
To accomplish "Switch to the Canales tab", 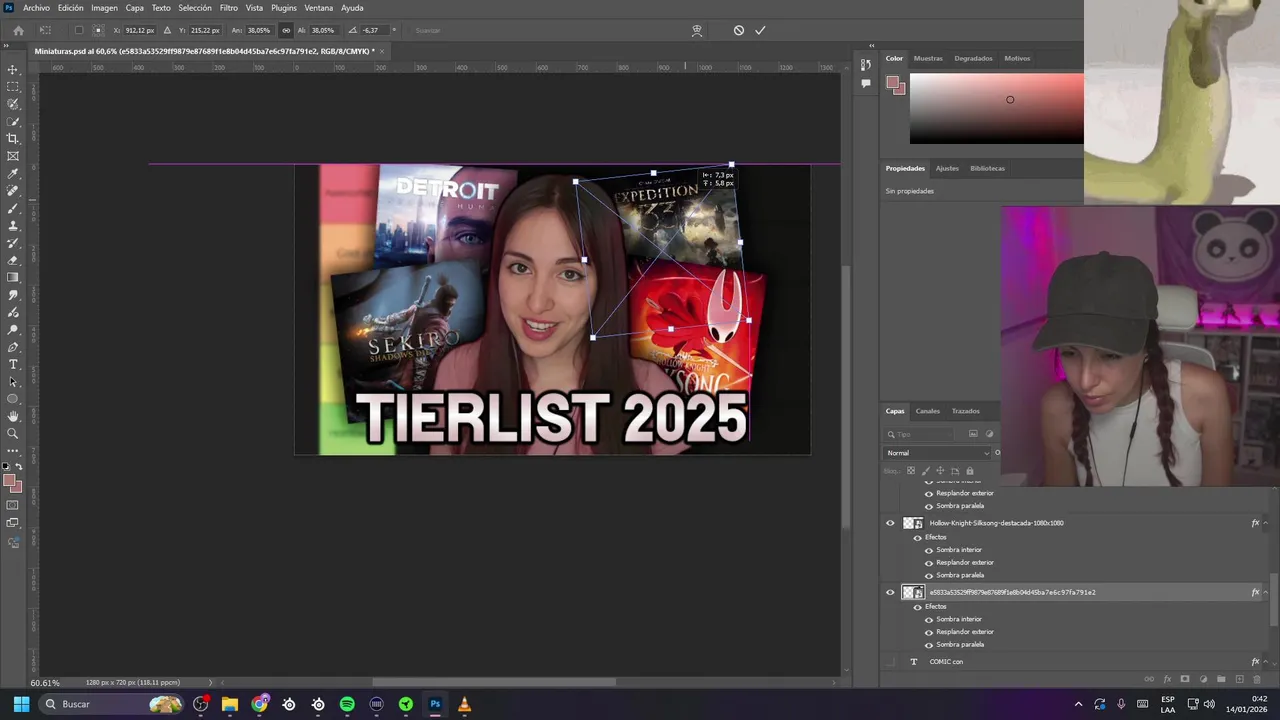I will pyautogui.click(x=928, y=411).
